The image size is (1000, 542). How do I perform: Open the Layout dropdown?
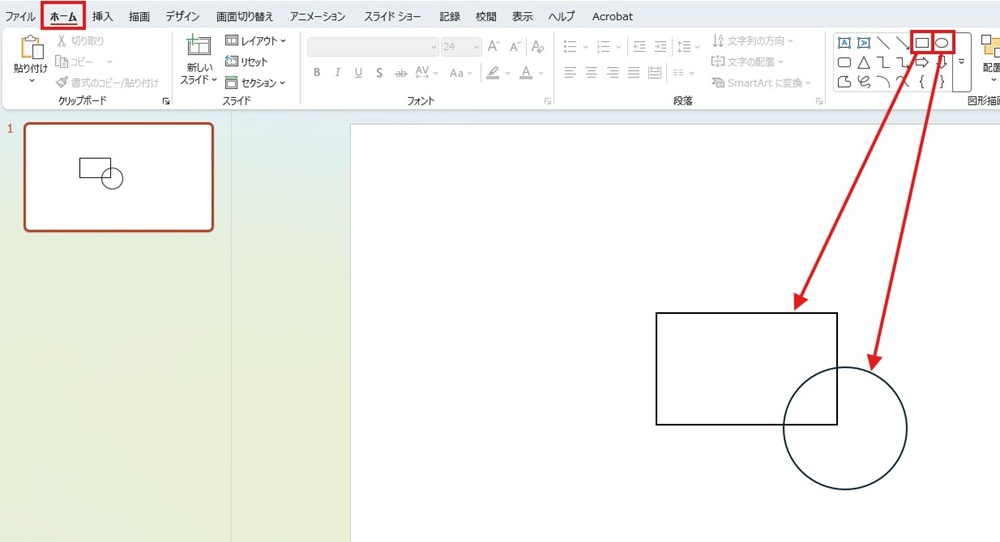pos(255,41)
